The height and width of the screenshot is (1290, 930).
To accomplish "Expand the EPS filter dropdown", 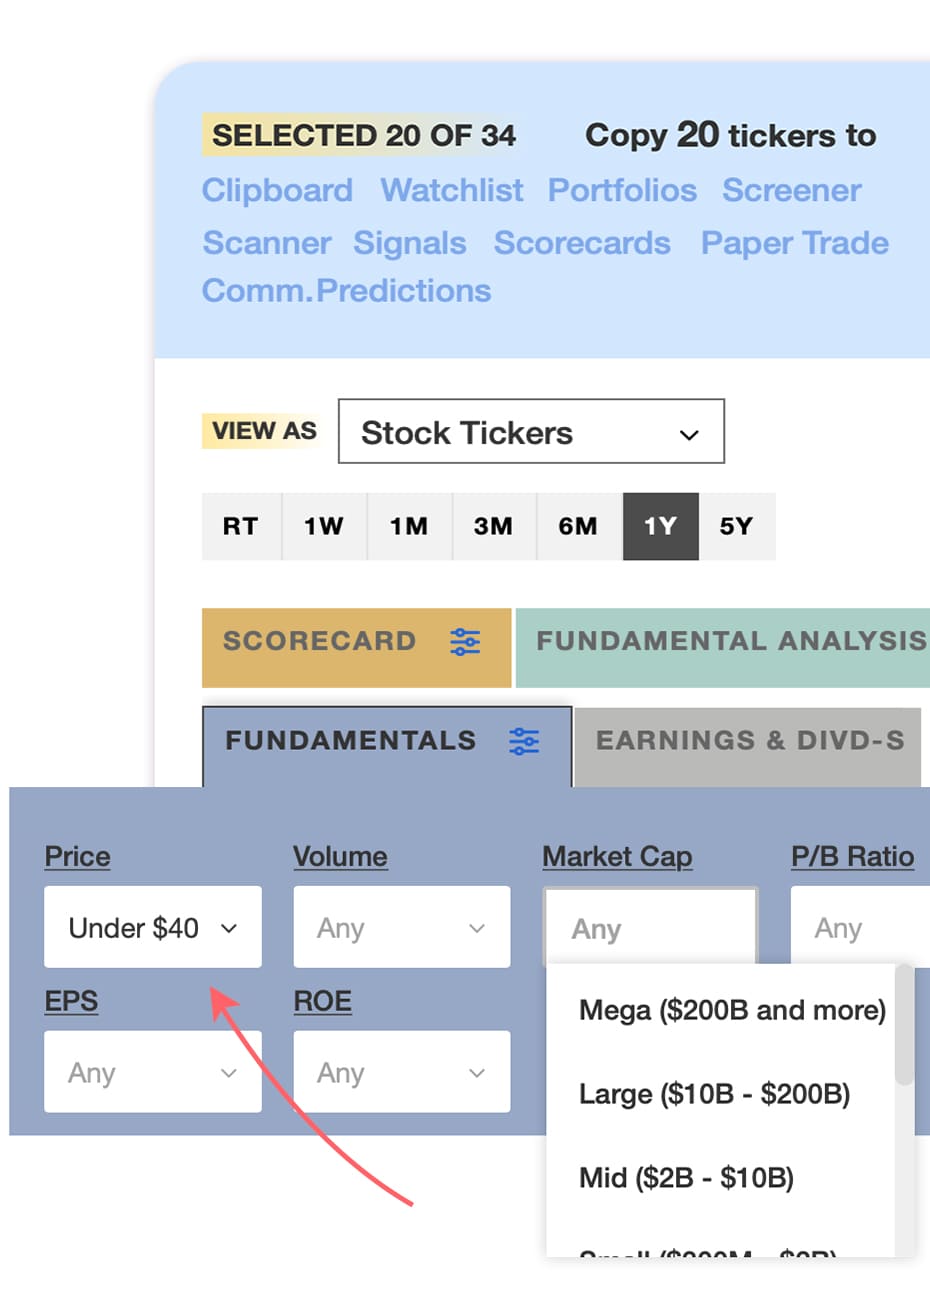I will [x=153, y=1072].
